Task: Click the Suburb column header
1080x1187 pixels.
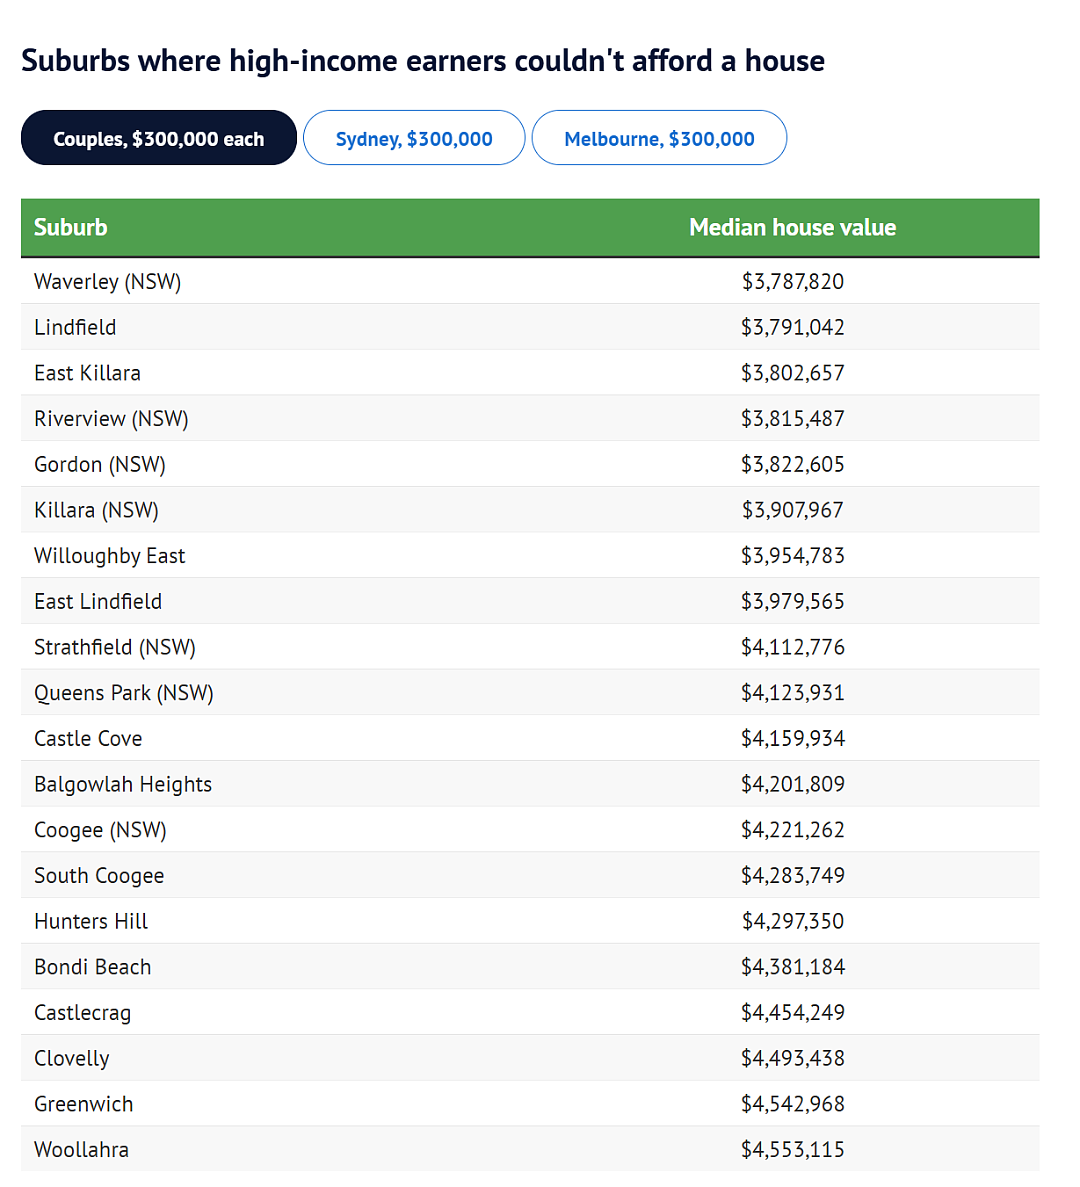Action: 70,227
